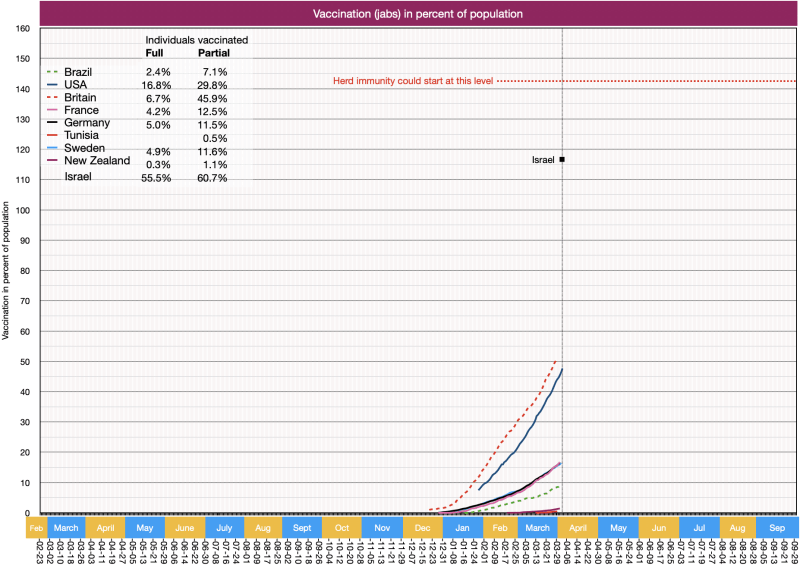Click Britain's 45.9% partial vaccination value
The width and height of the screenshot is (800, 565).
pyautogui.click(x=213, y=99)
